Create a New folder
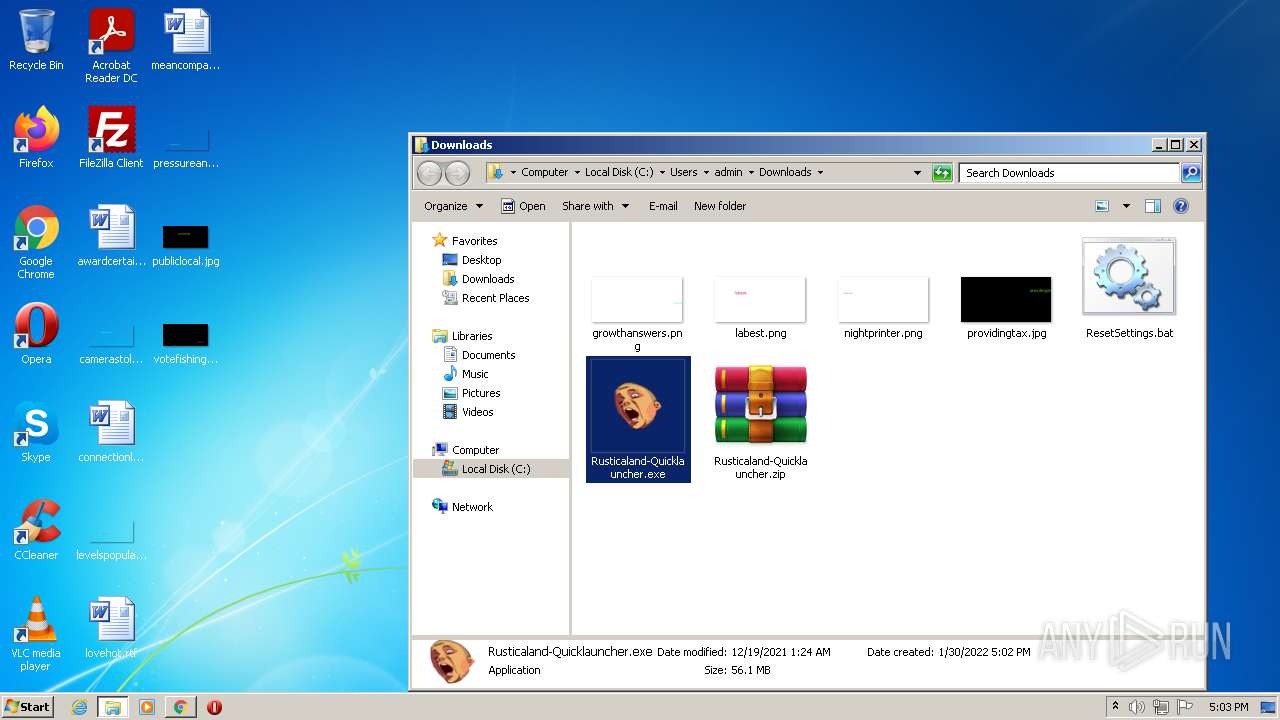 point(720,206)
